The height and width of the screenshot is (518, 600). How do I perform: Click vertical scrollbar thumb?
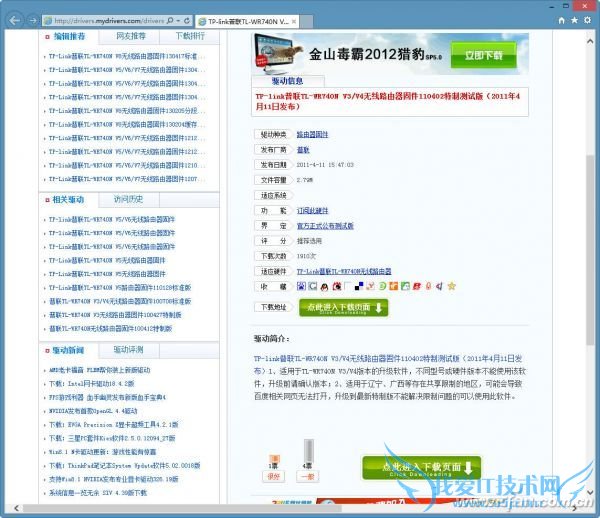pyautogui.click(x=590, y=250)
